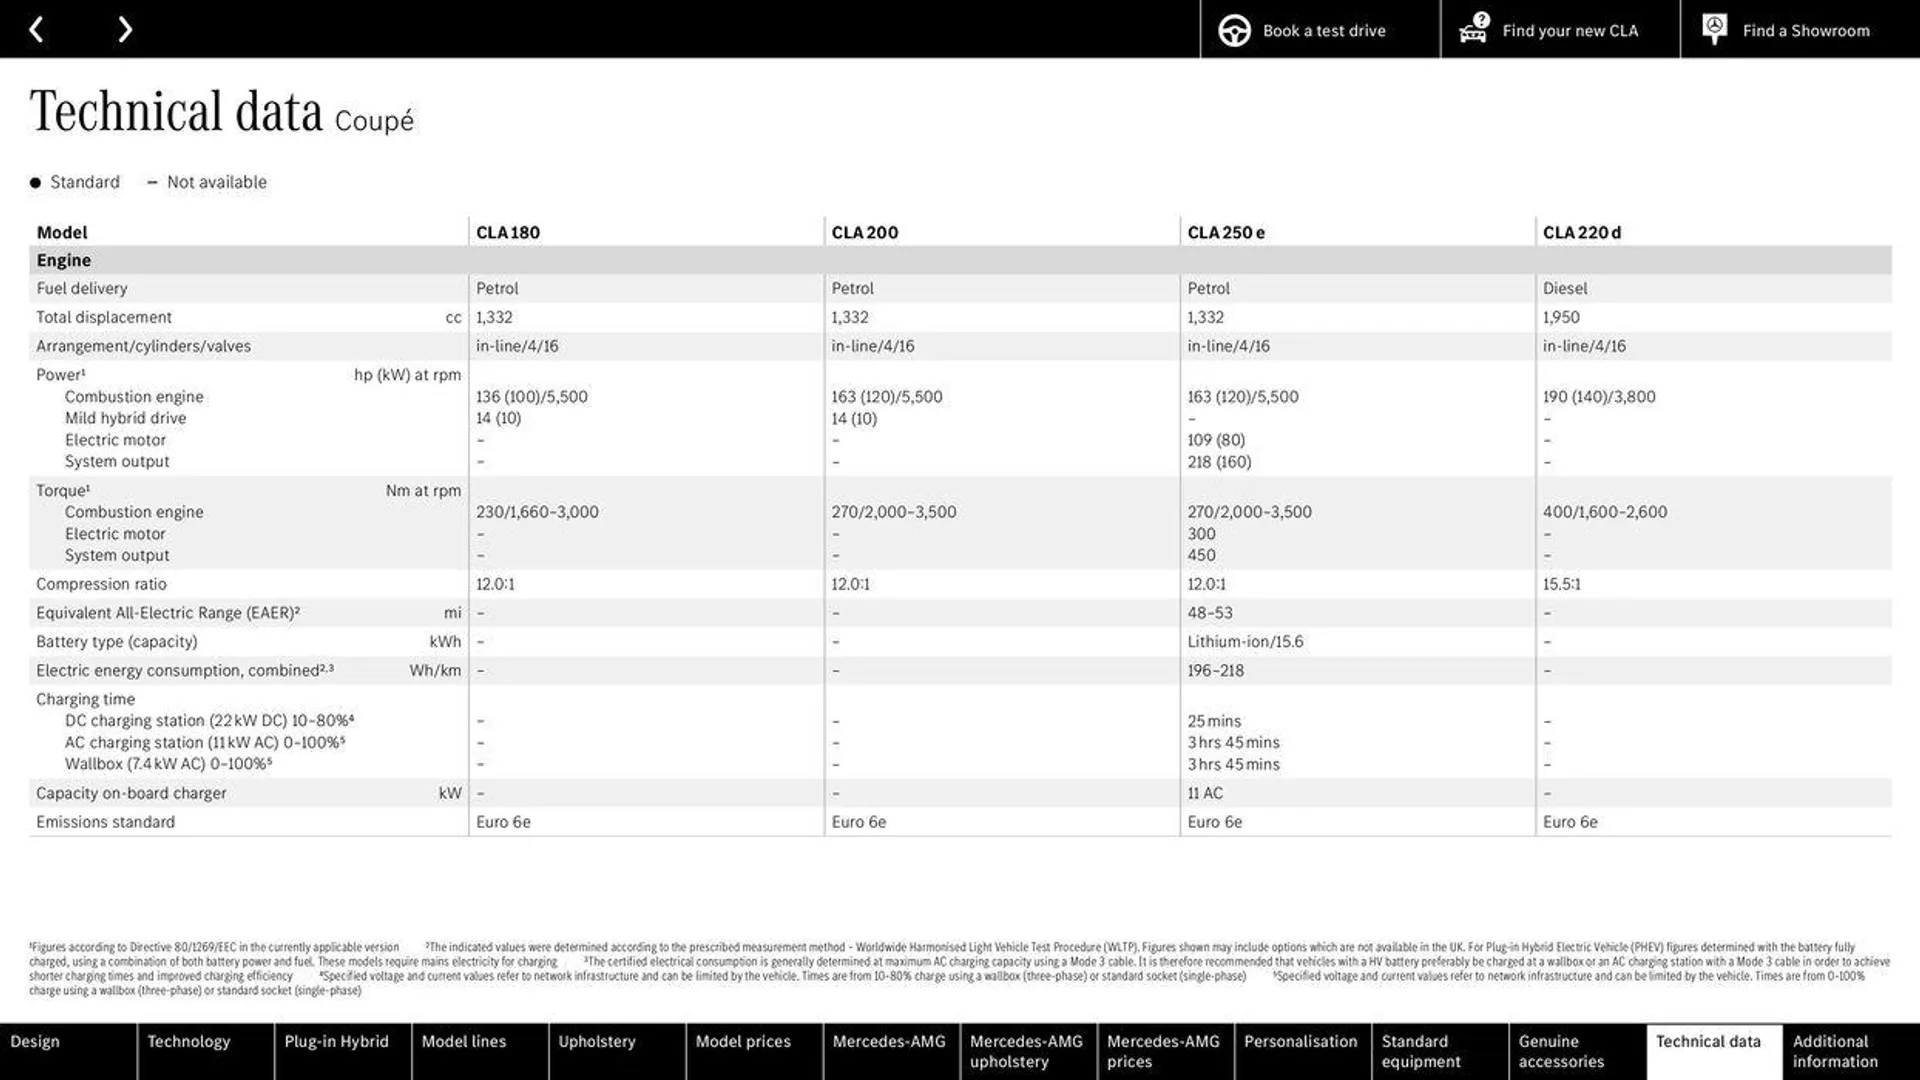This screenshot has height=1080, width=1920.
Task: Click the 109 (80) electric motor value
Action: coord(1216,440)
